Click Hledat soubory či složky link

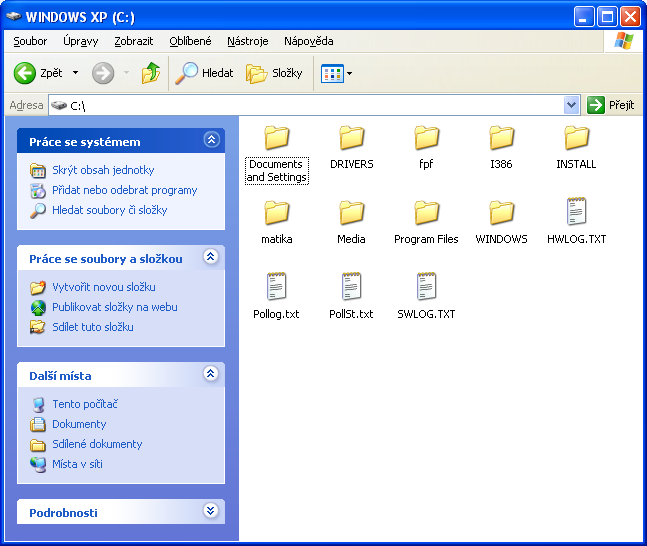(109, 210)
